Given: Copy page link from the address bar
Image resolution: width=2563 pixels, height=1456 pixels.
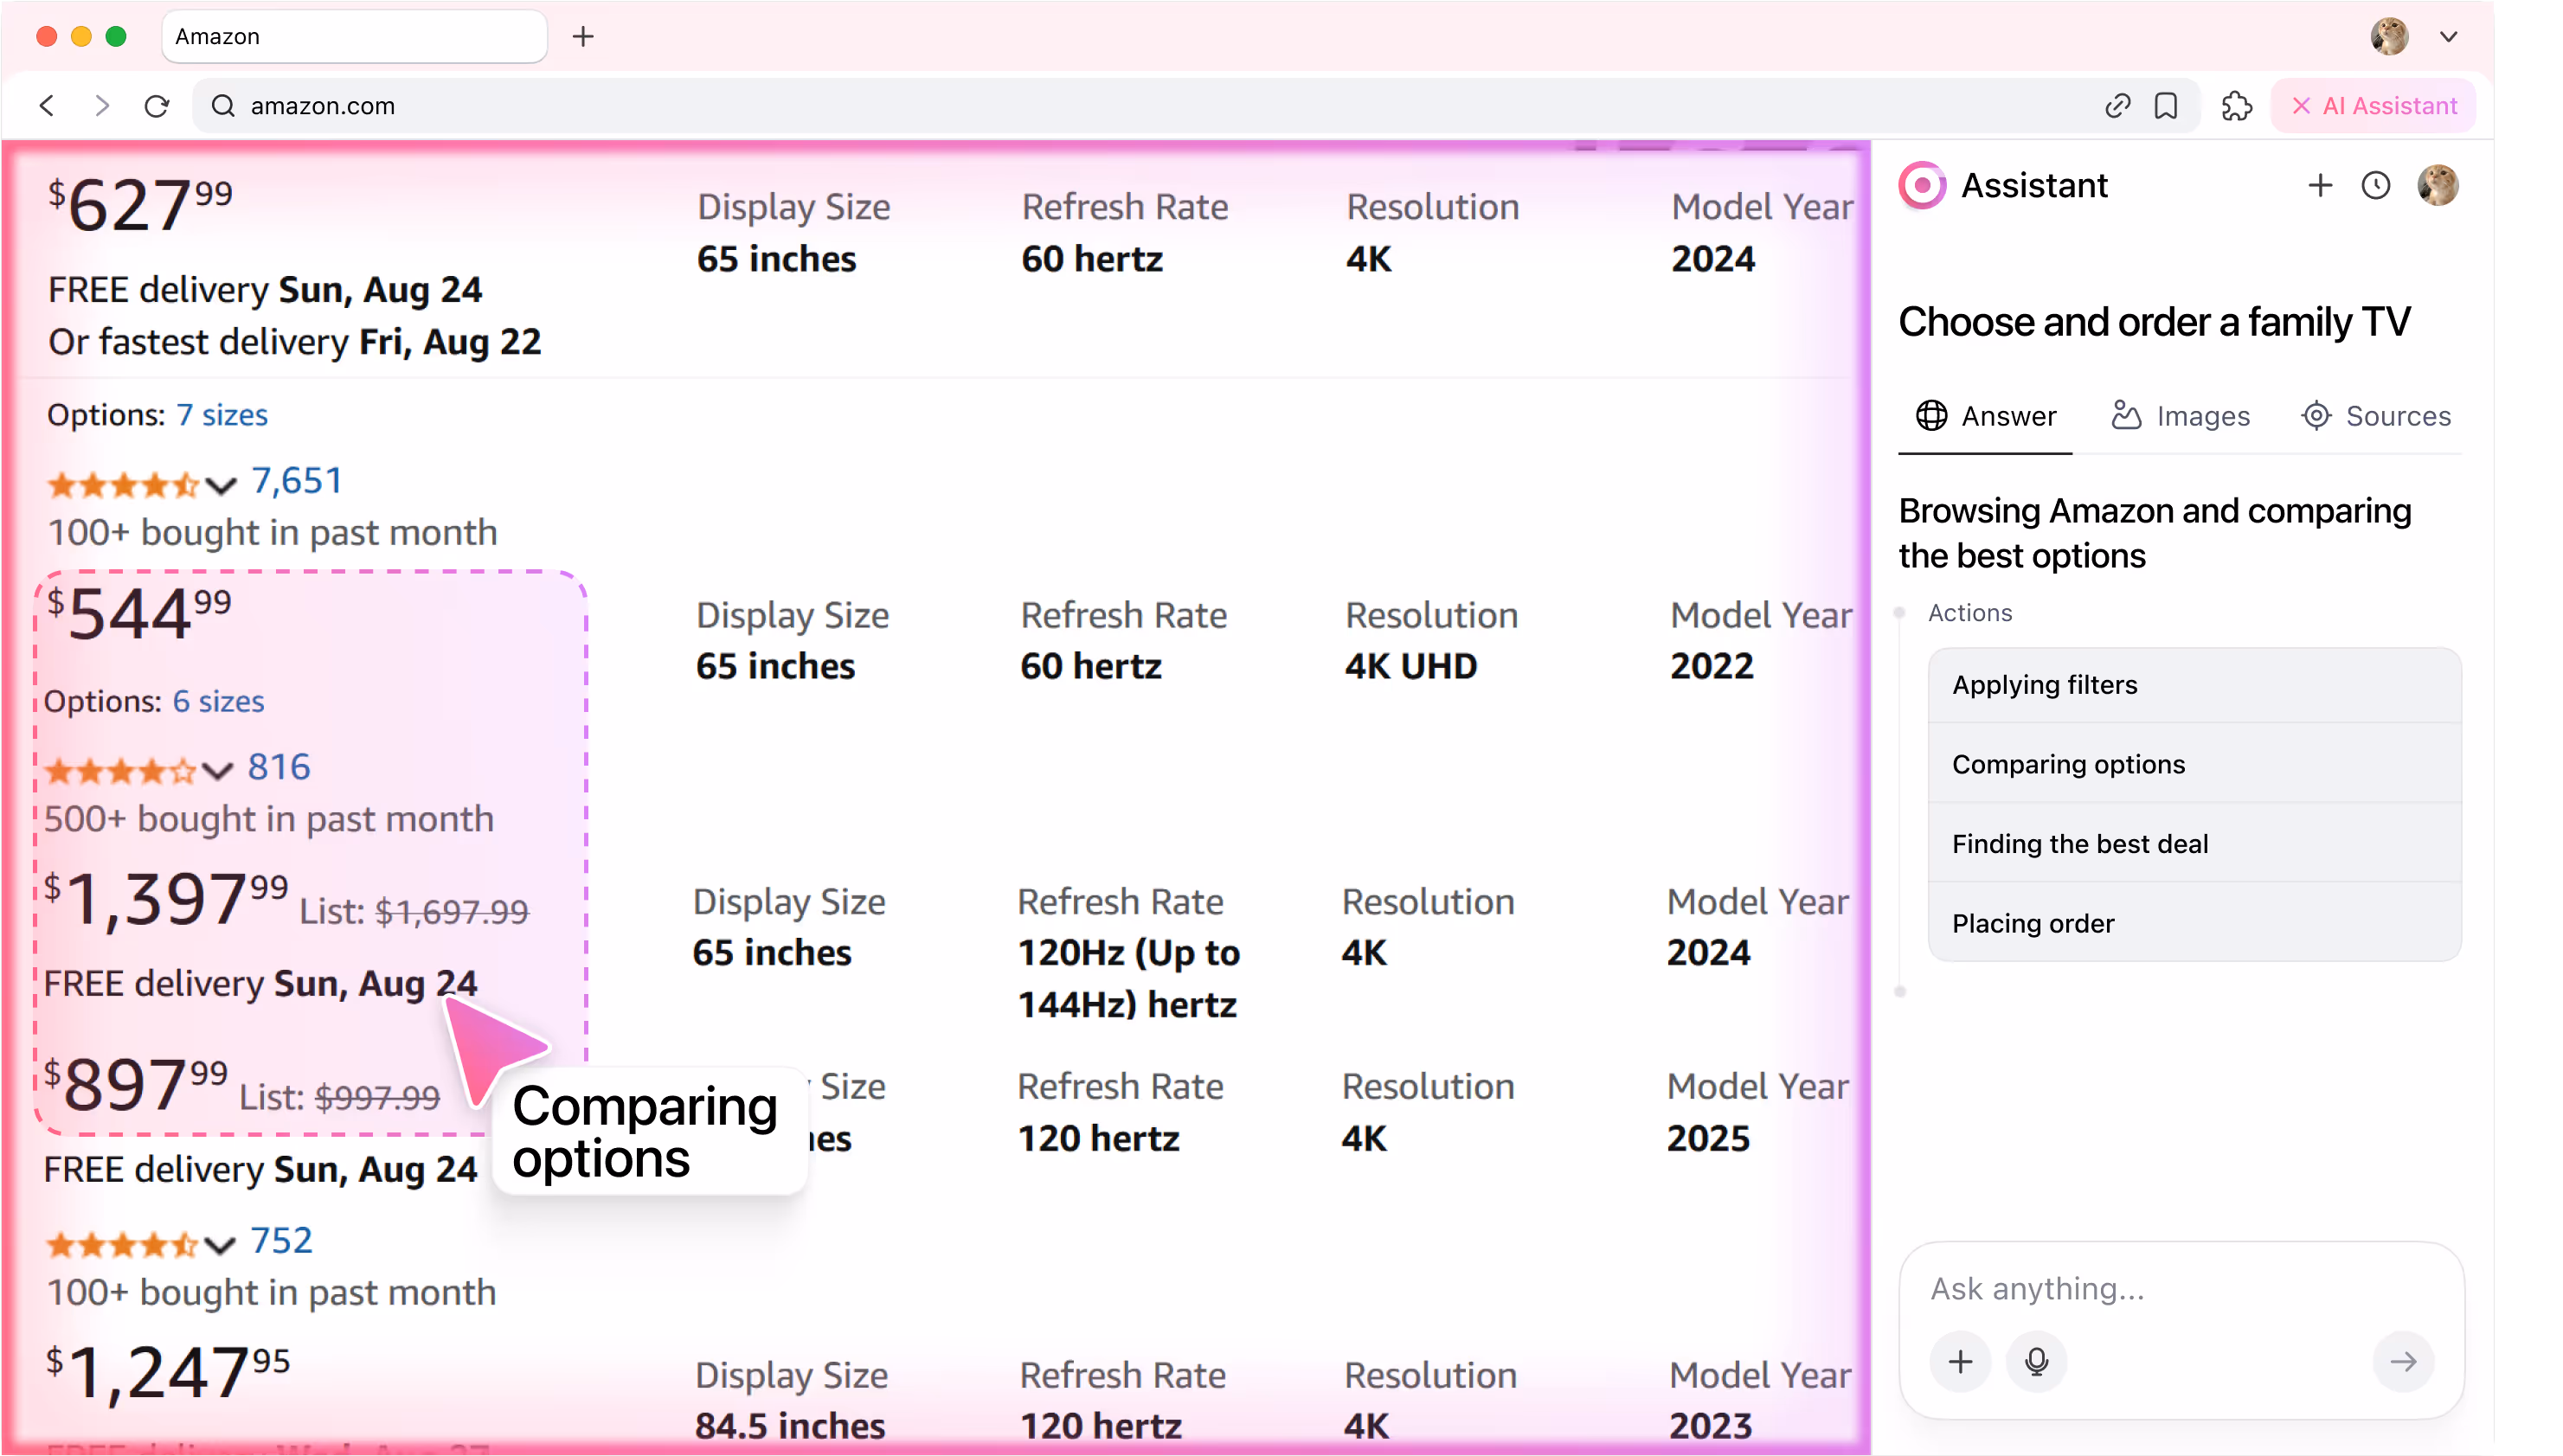Looking at the screenshot, I should point(2117,105).
